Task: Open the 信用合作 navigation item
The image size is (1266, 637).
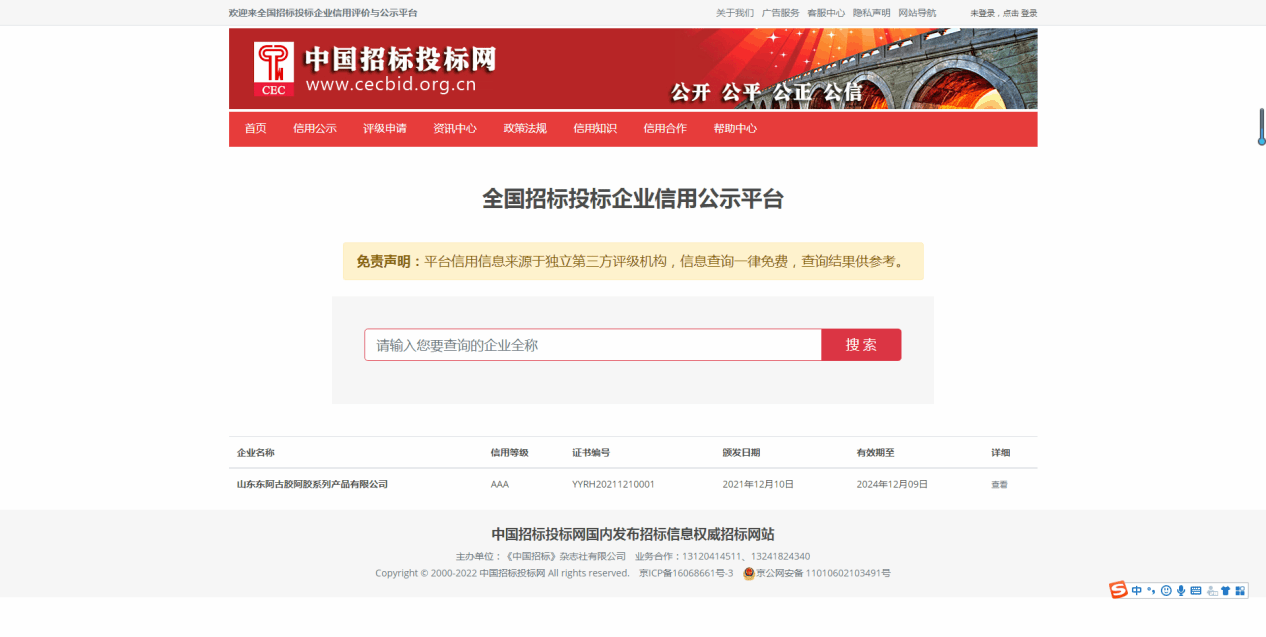Action: click(665, 129)
